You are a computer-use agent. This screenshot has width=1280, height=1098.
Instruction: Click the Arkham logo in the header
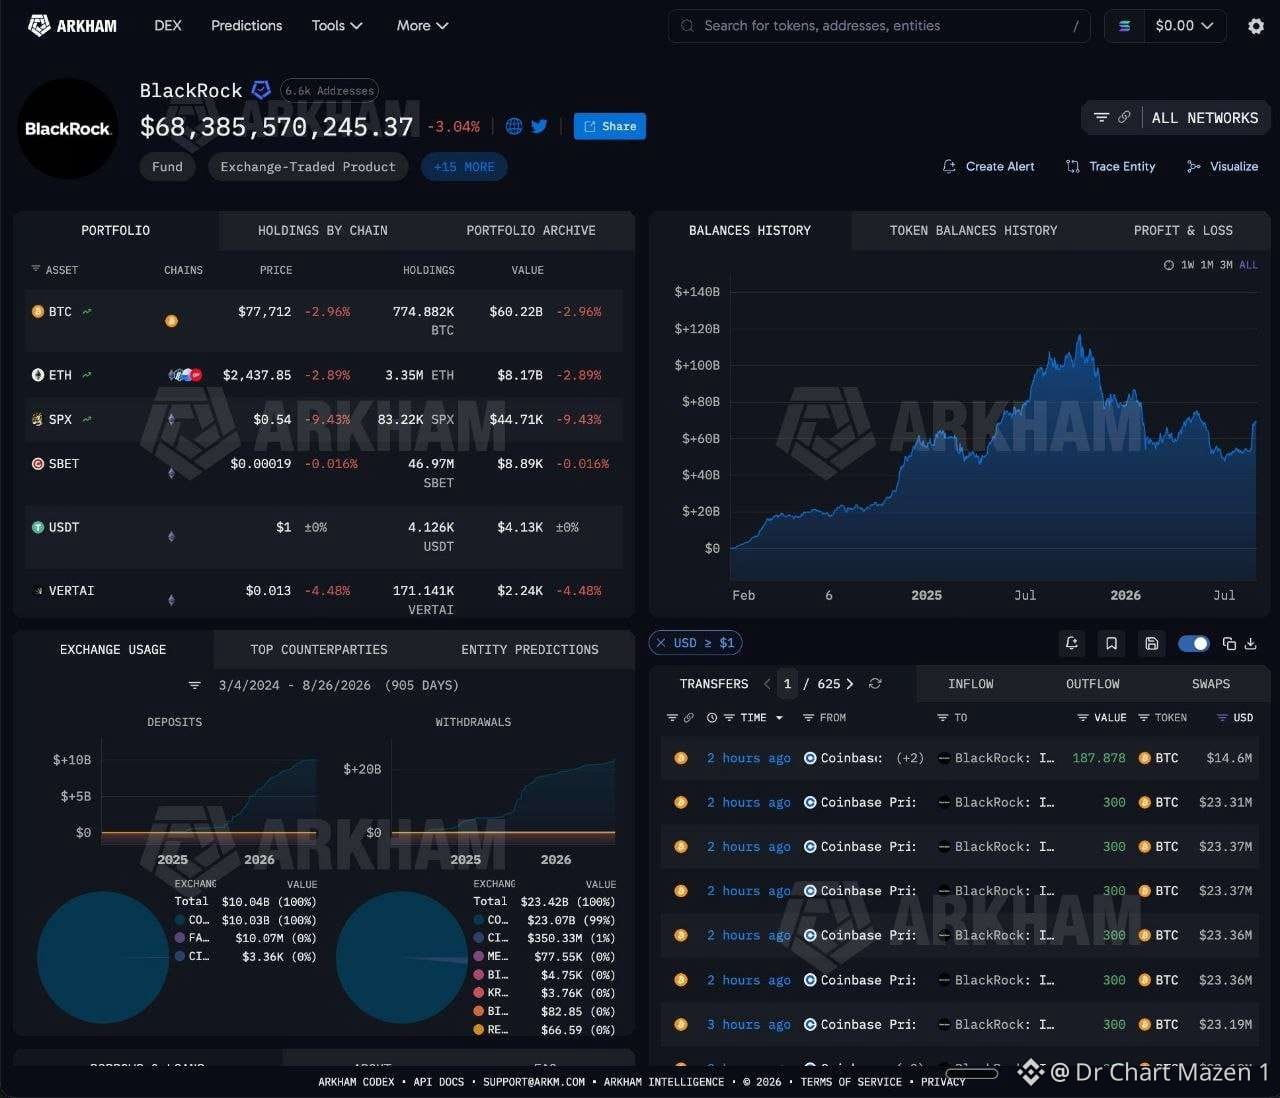72,26
